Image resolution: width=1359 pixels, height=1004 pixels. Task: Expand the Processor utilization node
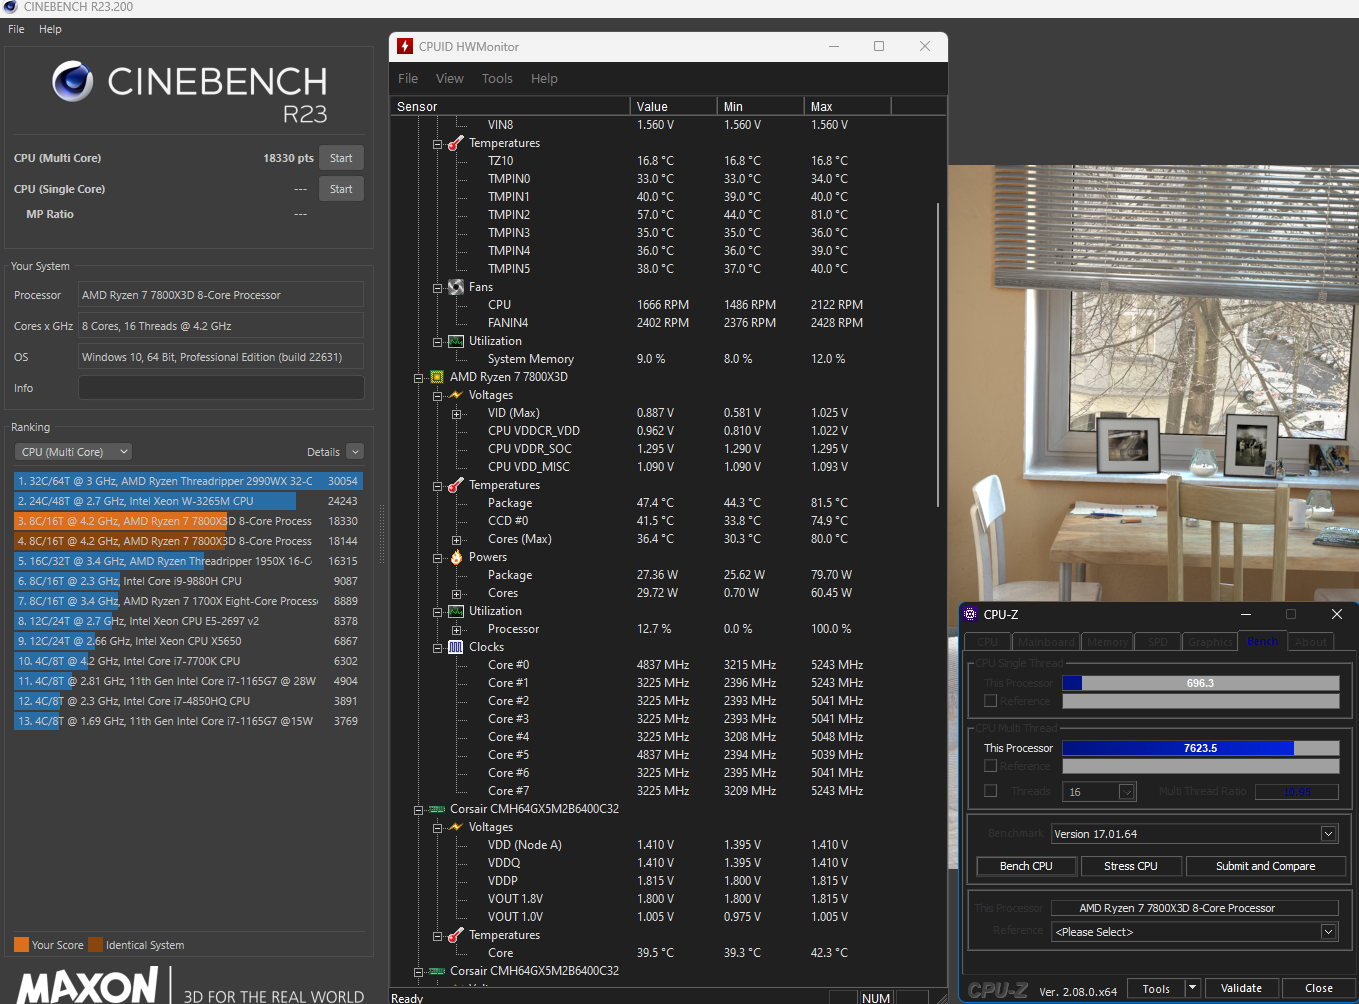[456, 630]
